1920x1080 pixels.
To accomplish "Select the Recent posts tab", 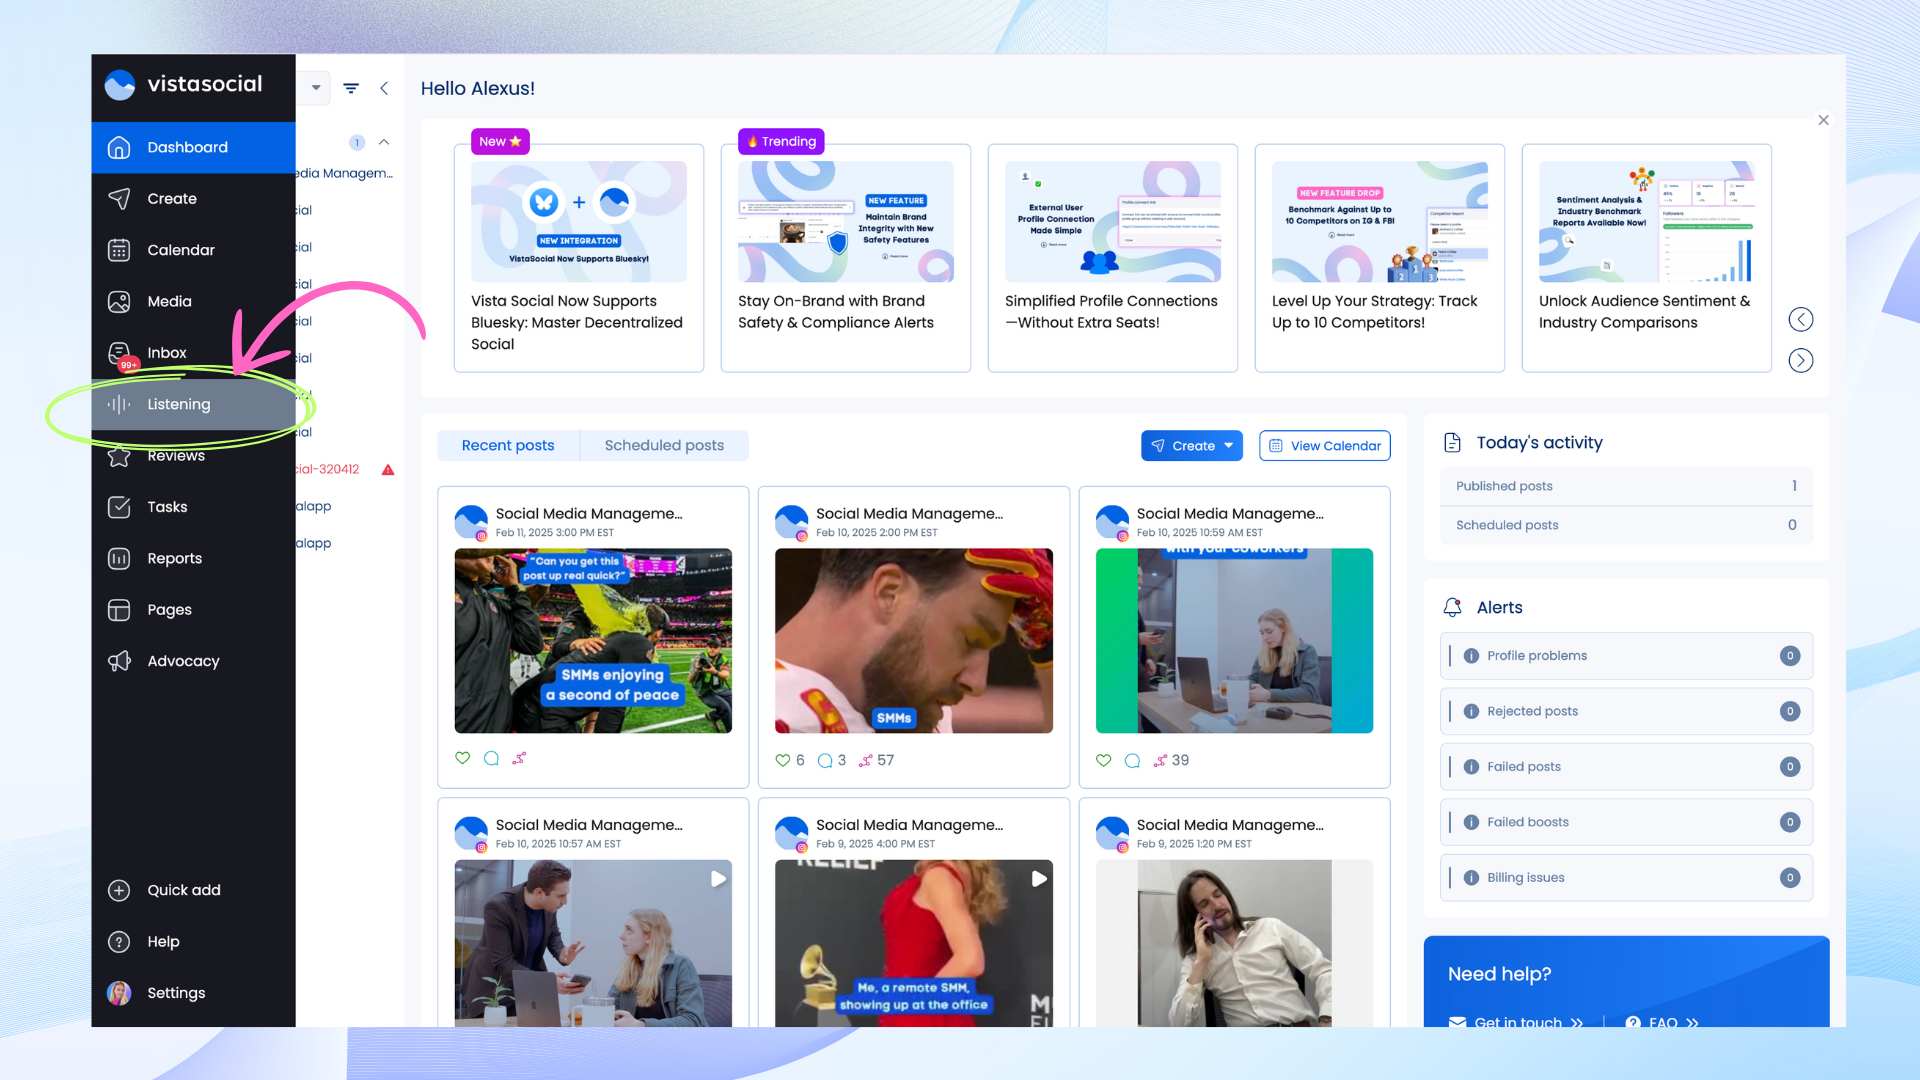I will tap(508, 445).
